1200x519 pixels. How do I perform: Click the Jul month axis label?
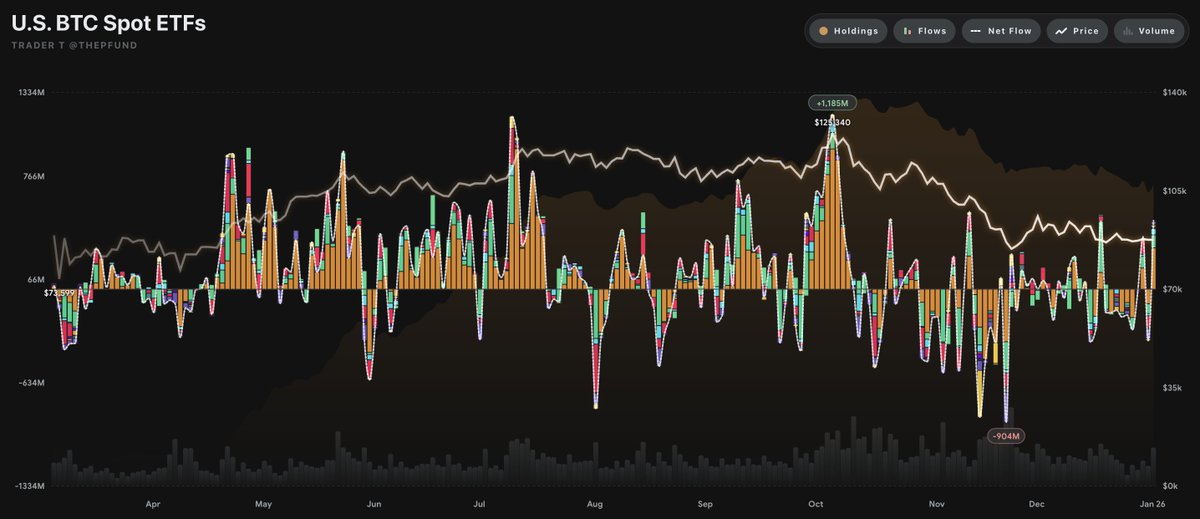480,505
